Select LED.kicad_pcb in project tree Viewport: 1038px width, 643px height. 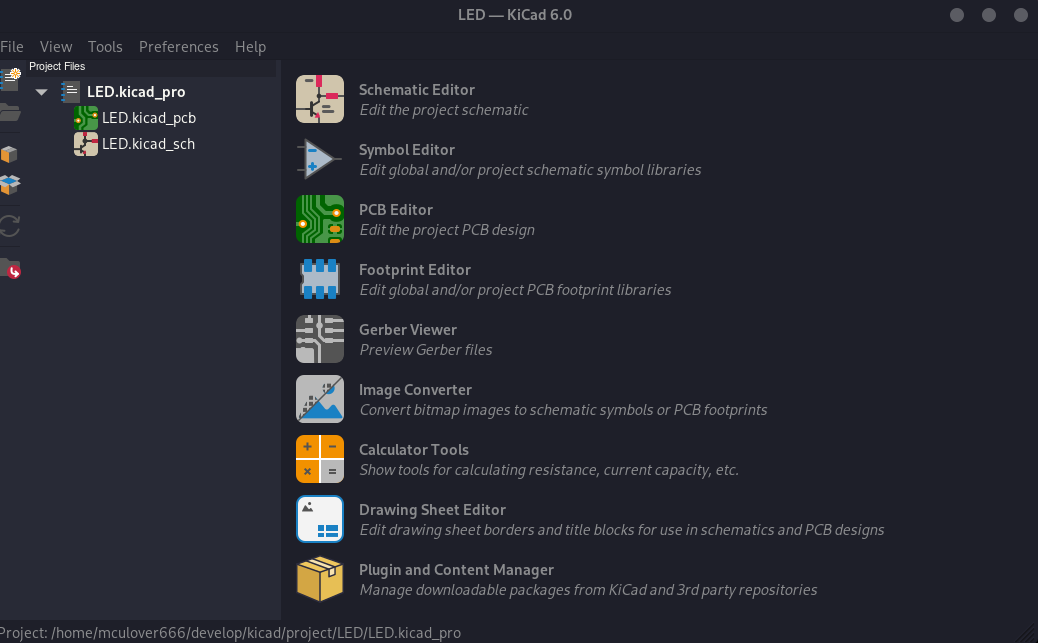149,118
